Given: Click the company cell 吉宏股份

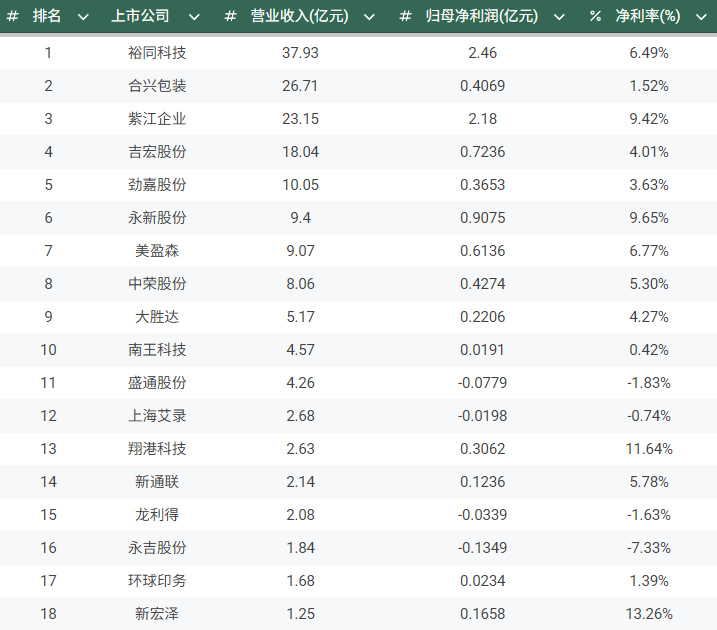Looking at the screenshot, I should click(x=157, y=152).
